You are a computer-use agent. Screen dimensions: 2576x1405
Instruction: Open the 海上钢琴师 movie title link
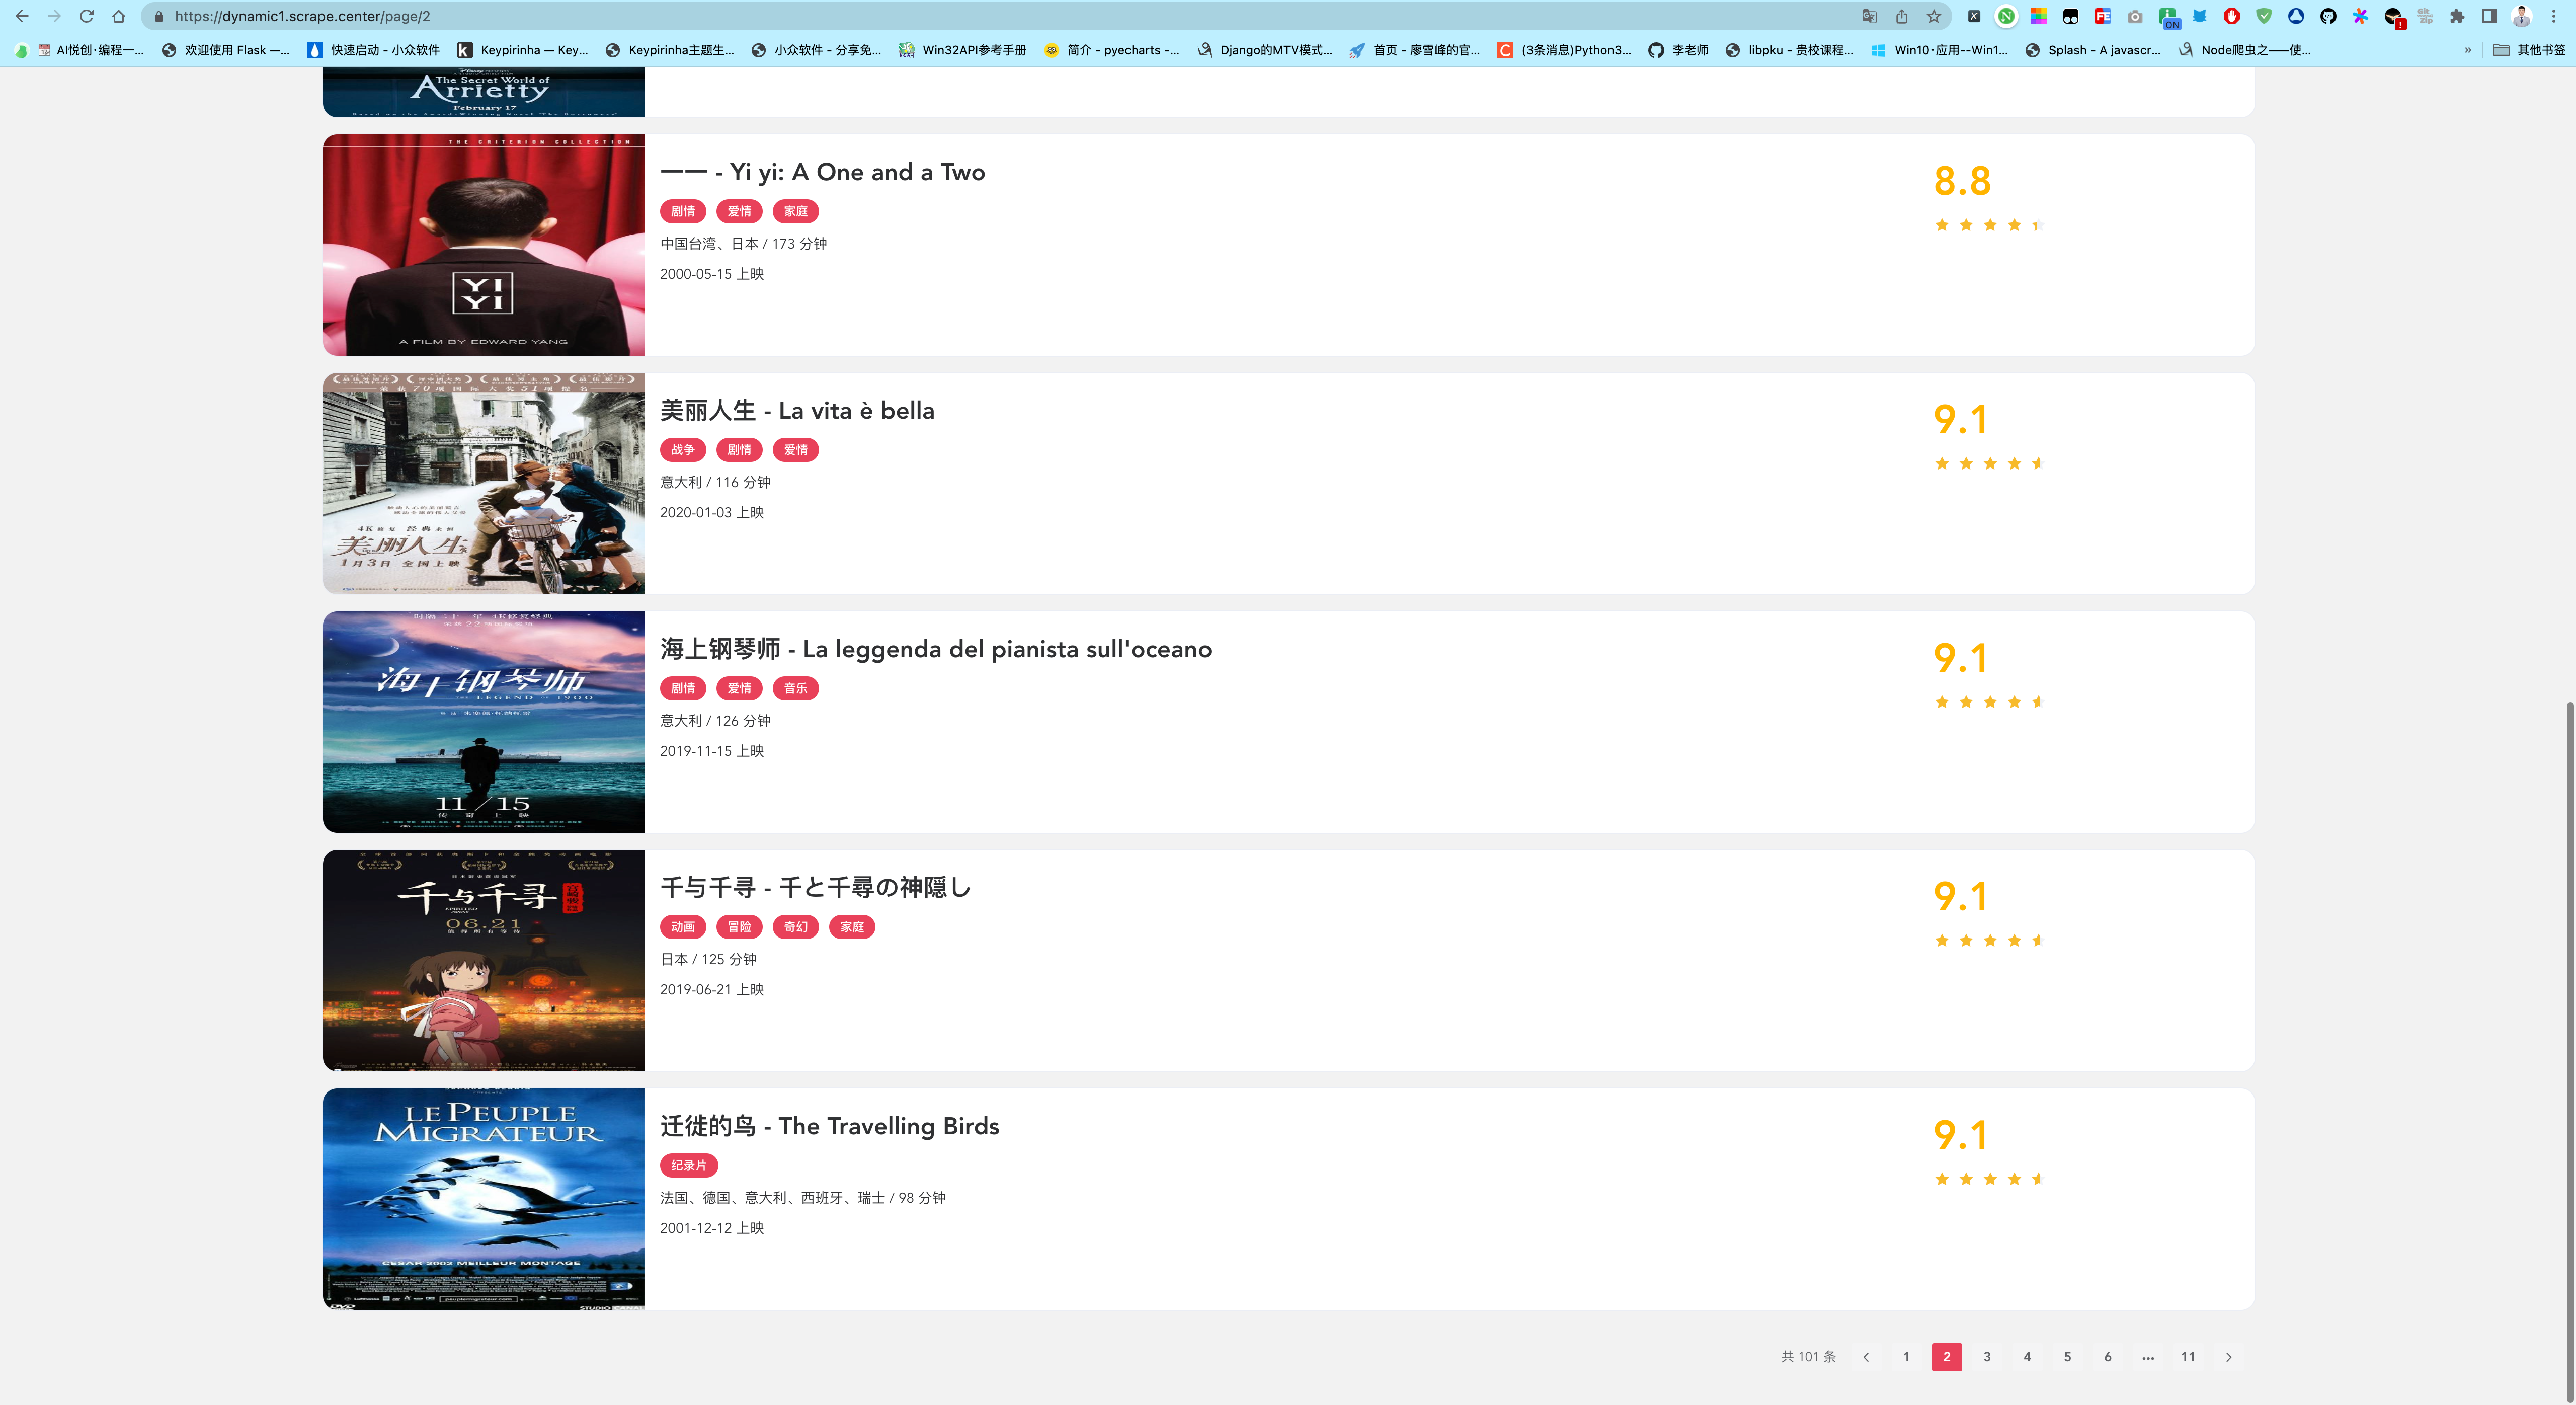click(935, 649)
